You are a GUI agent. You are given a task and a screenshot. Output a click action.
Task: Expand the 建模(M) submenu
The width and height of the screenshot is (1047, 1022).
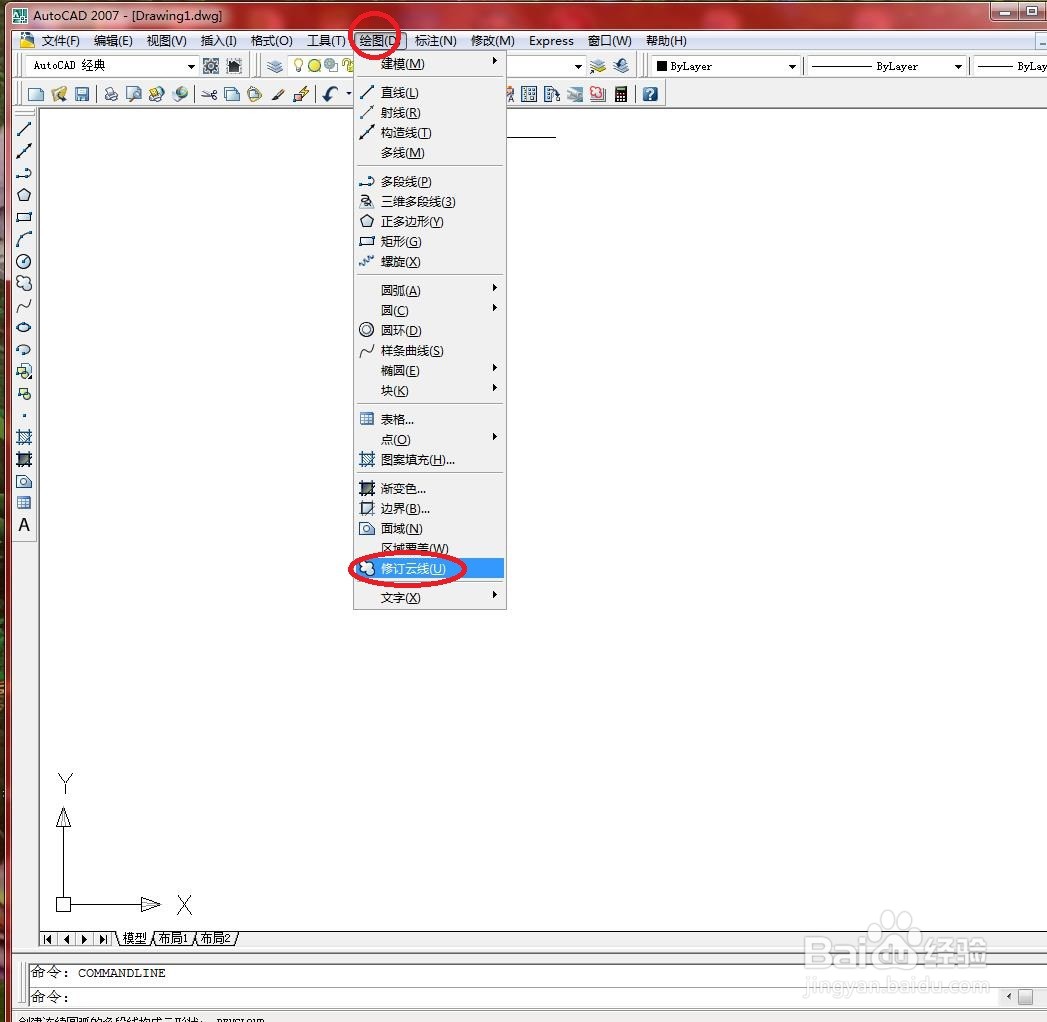pos(429,63)
